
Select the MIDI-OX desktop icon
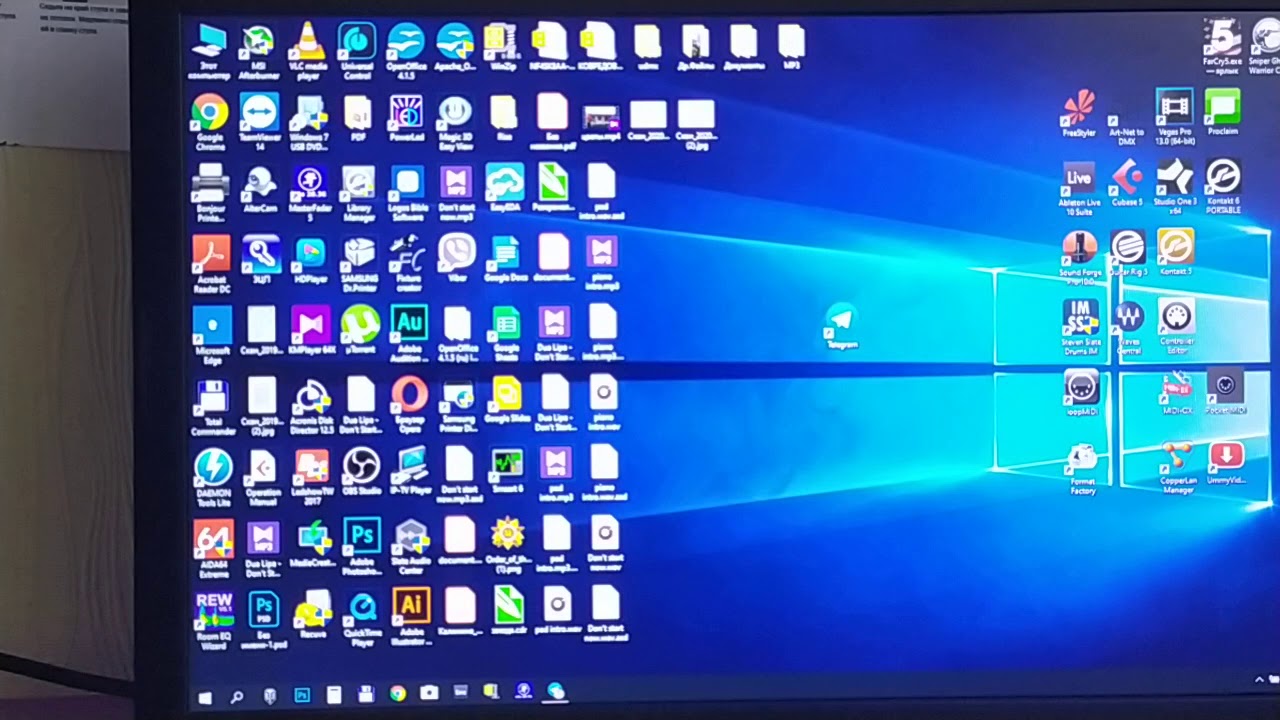(x=1177, y=392)
